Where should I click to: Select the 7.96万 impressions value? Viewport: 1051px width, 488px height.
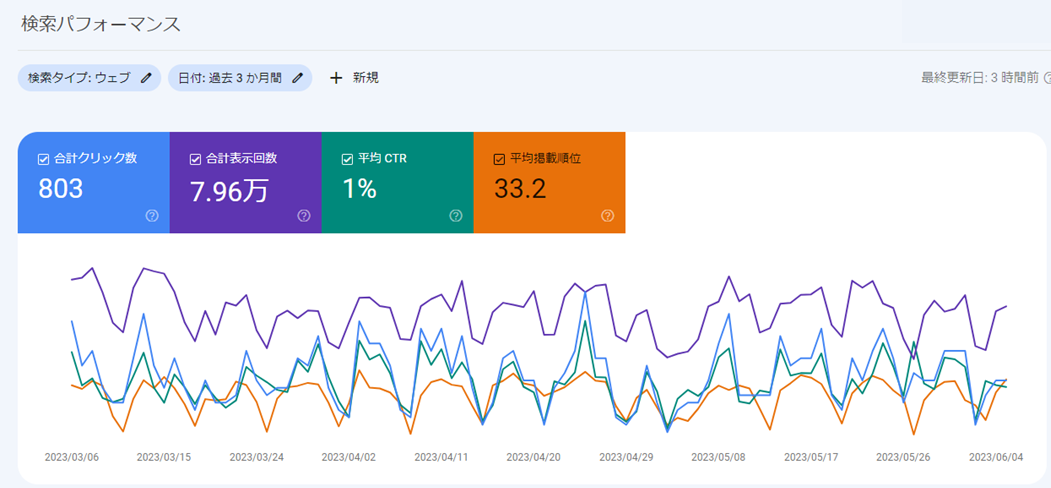tap(229, 191)
